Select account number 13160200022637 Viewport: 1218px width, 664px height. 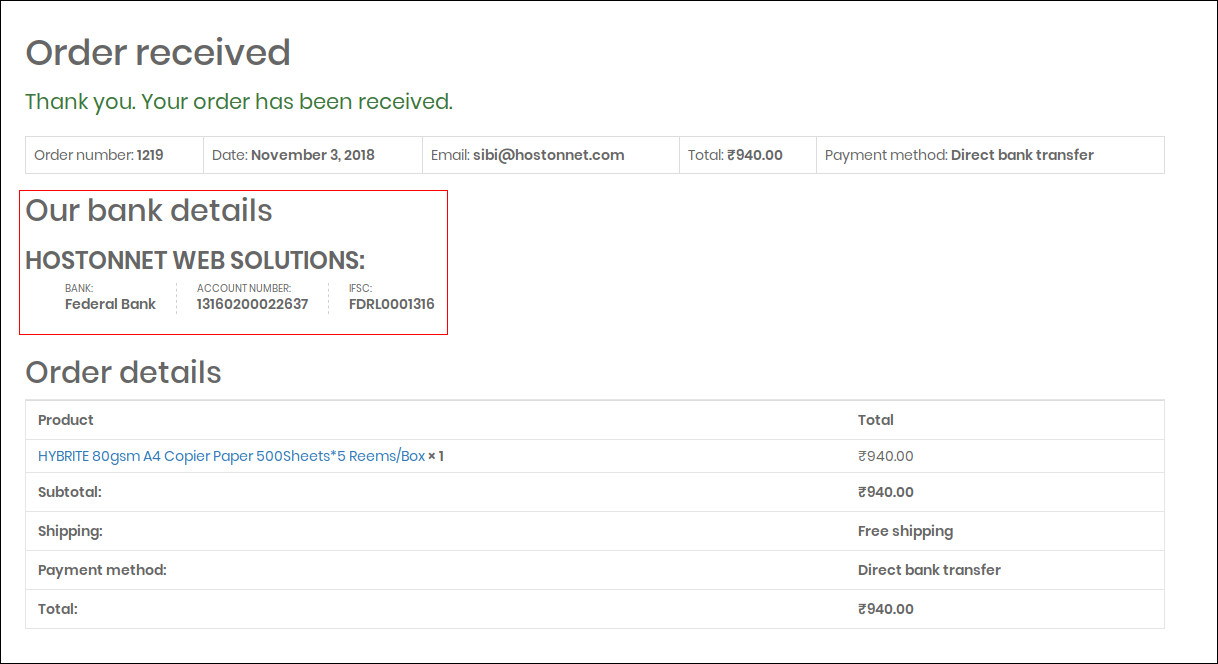[x=252, y=304]
